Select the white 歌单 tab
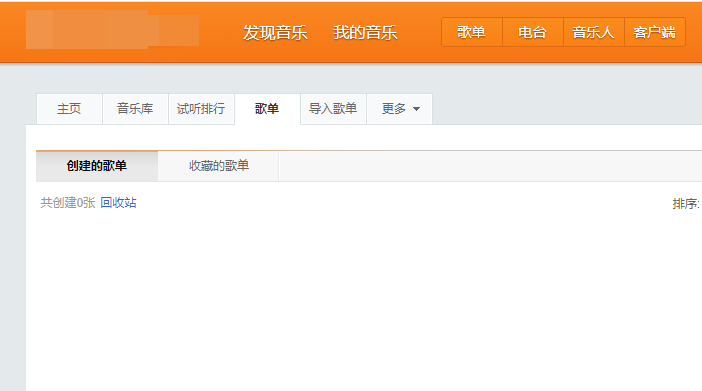The height and width of the screenshot is (391, 702). pyautogui.click(x=267, y=109)
